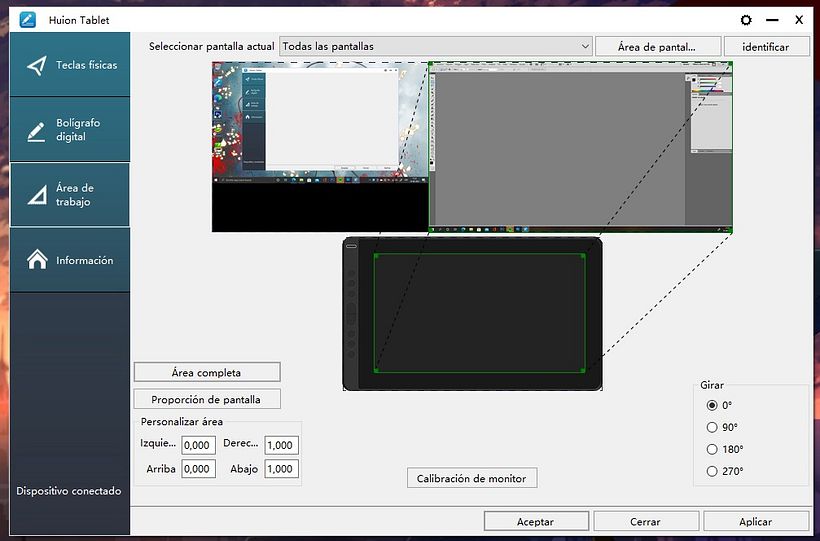
Task: Open settings via the gear icon
Action: pos(745,20)
